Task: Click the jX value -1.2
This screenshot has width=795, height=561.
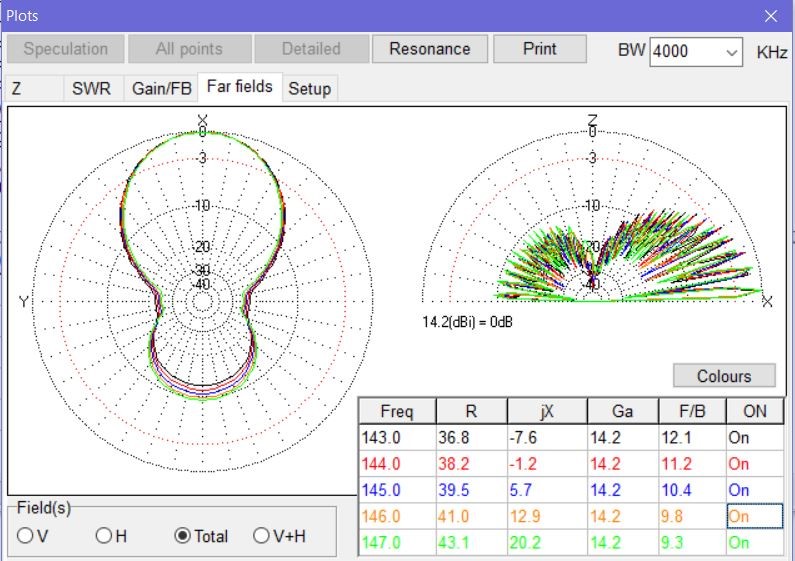Action: pos(547,464)
